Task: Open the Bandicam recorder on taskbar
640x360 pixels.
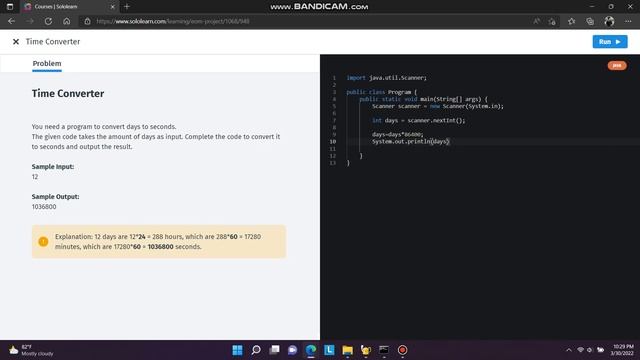Action: click(402, 350)
